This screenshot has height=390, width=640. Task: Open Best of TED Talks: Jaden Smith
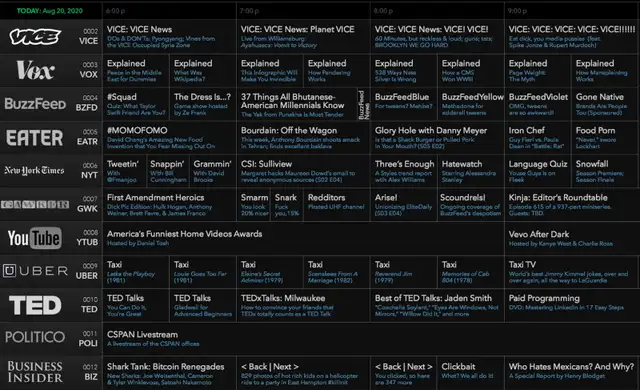[437, 305]
